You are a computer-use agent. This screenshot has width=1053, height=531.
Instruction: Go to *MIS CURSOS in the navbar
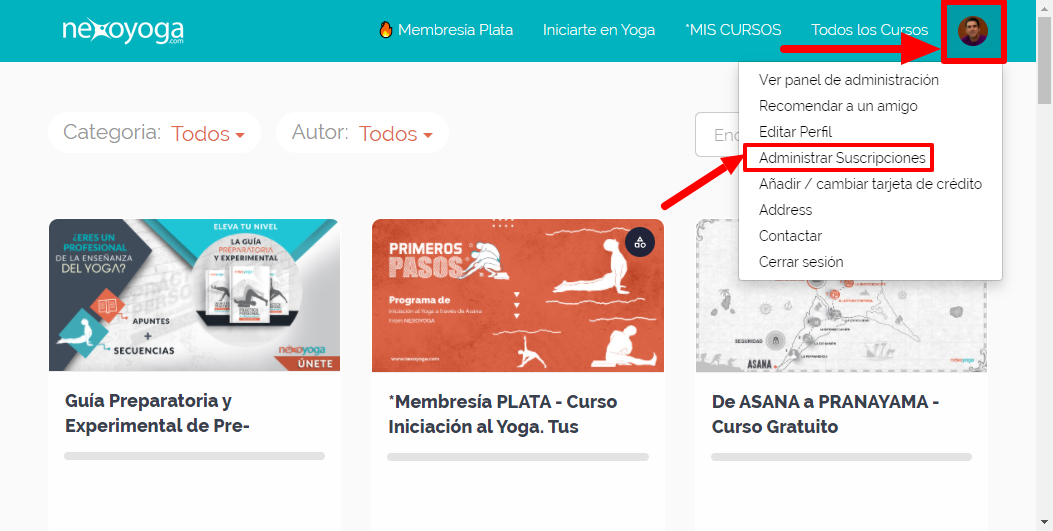tap(733, 30)
